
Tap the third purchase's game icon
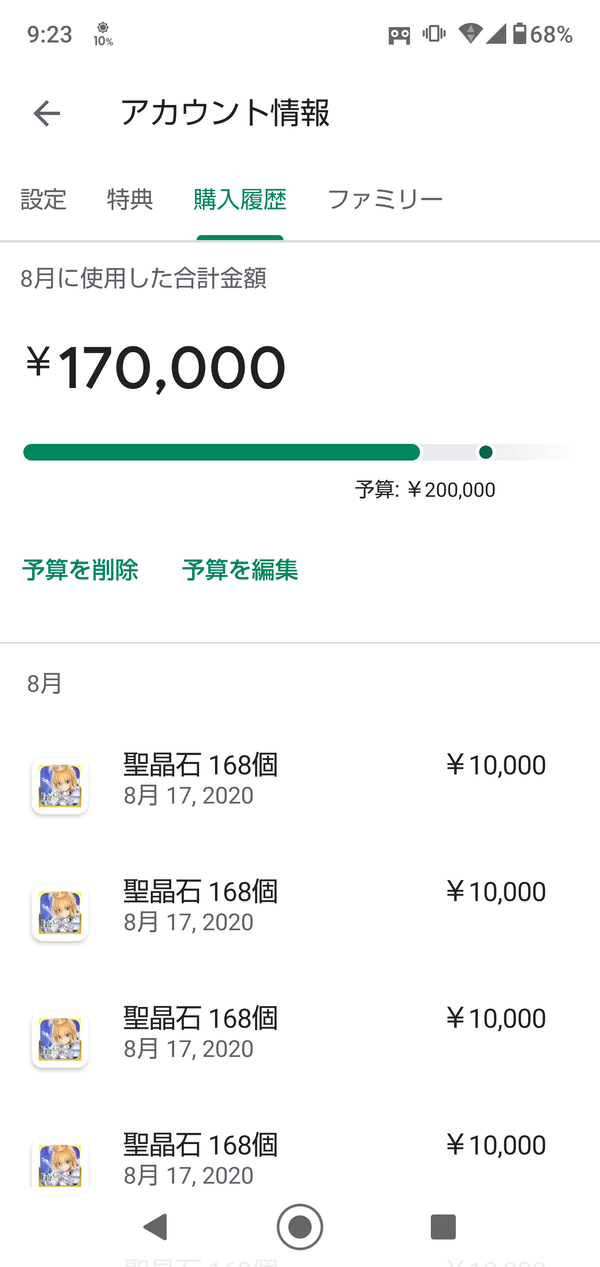click(59, 1039)
